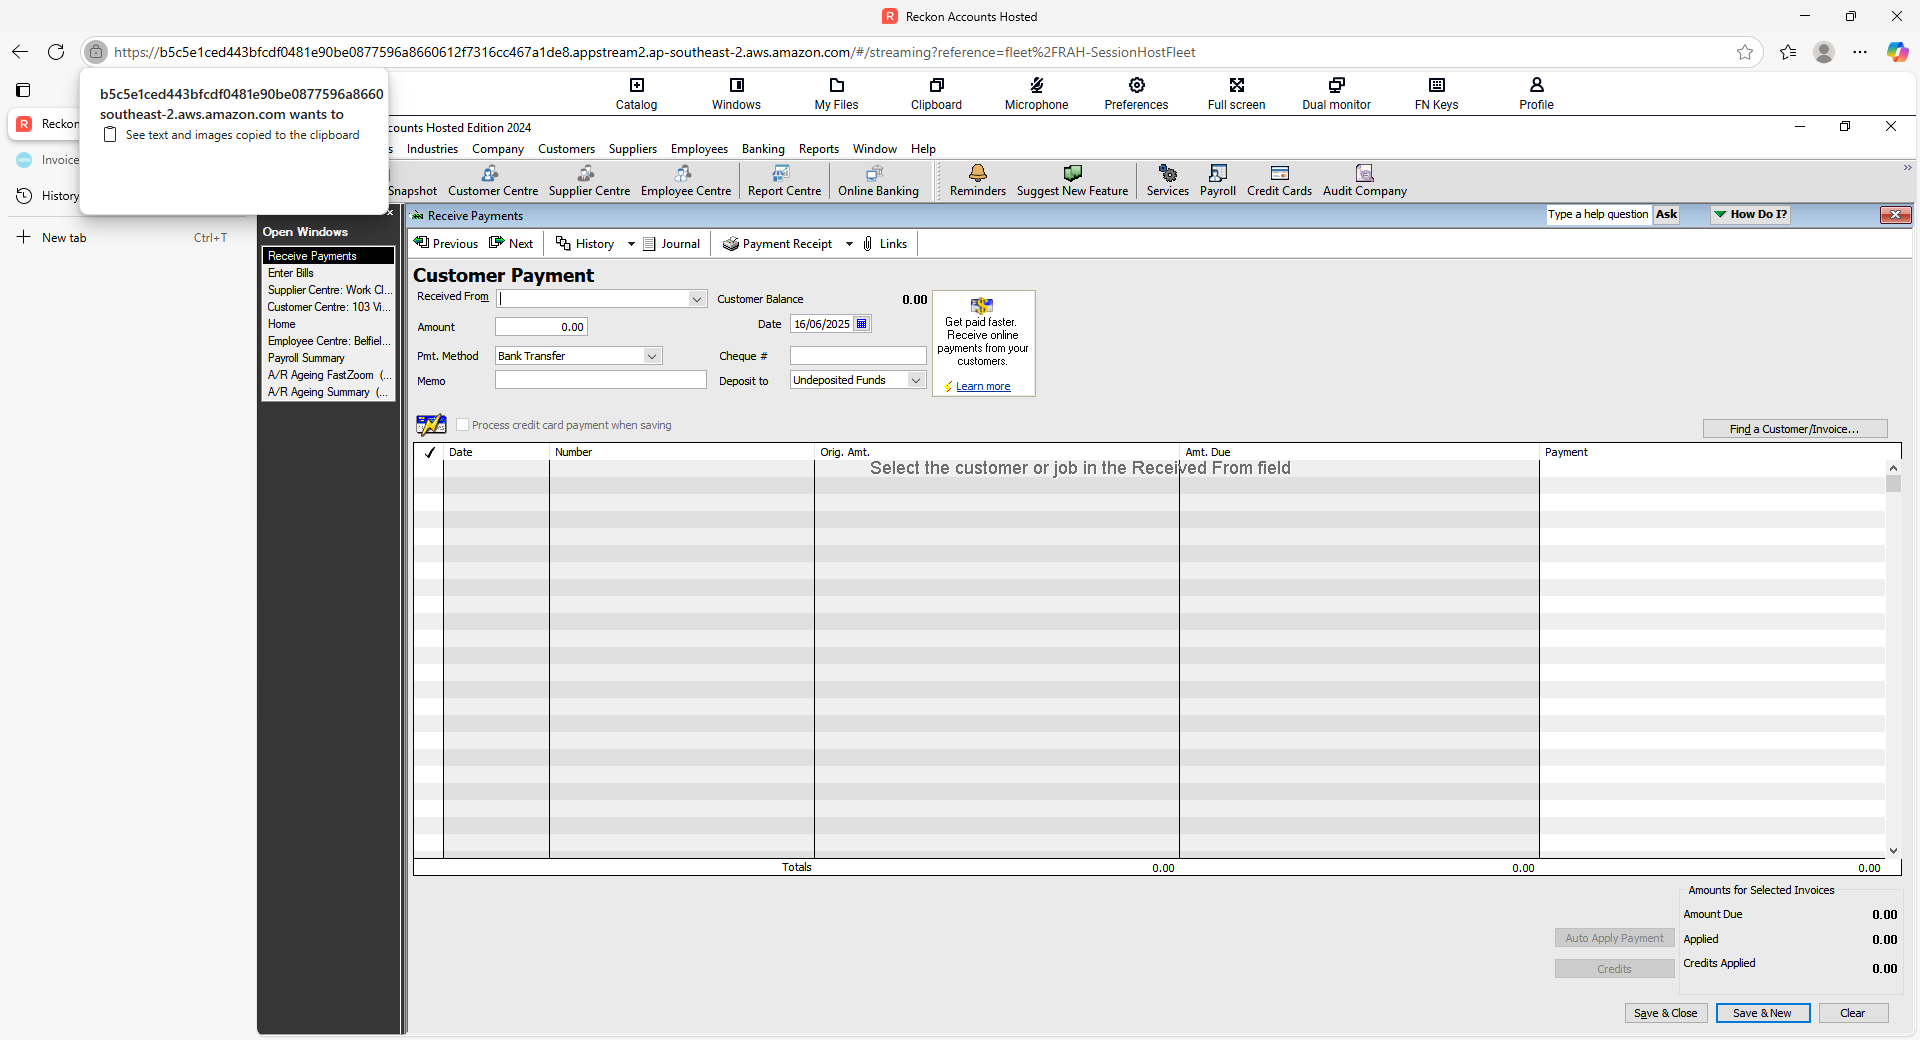Viewport: 1920px width, 1040px height.
Task: Click the Memo input field
Action: [600, 380]
